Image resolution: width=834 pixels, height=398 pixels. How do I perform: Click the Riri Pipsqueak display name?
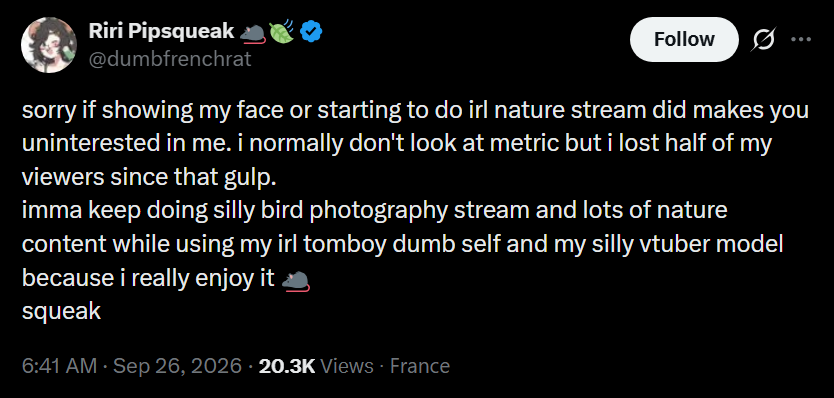[162, 32]
